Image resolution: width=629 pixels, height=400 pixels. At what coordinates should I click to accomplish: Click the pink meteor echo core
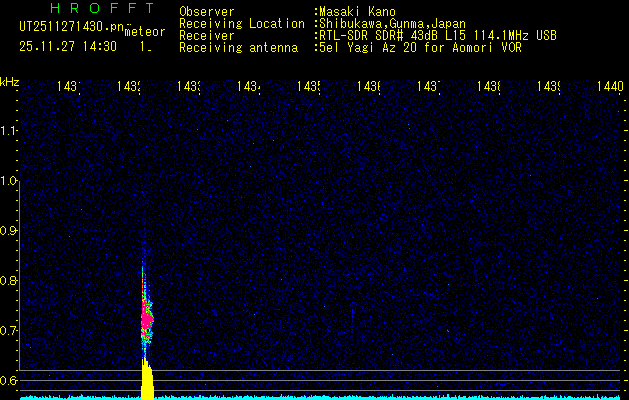point(147,318)
